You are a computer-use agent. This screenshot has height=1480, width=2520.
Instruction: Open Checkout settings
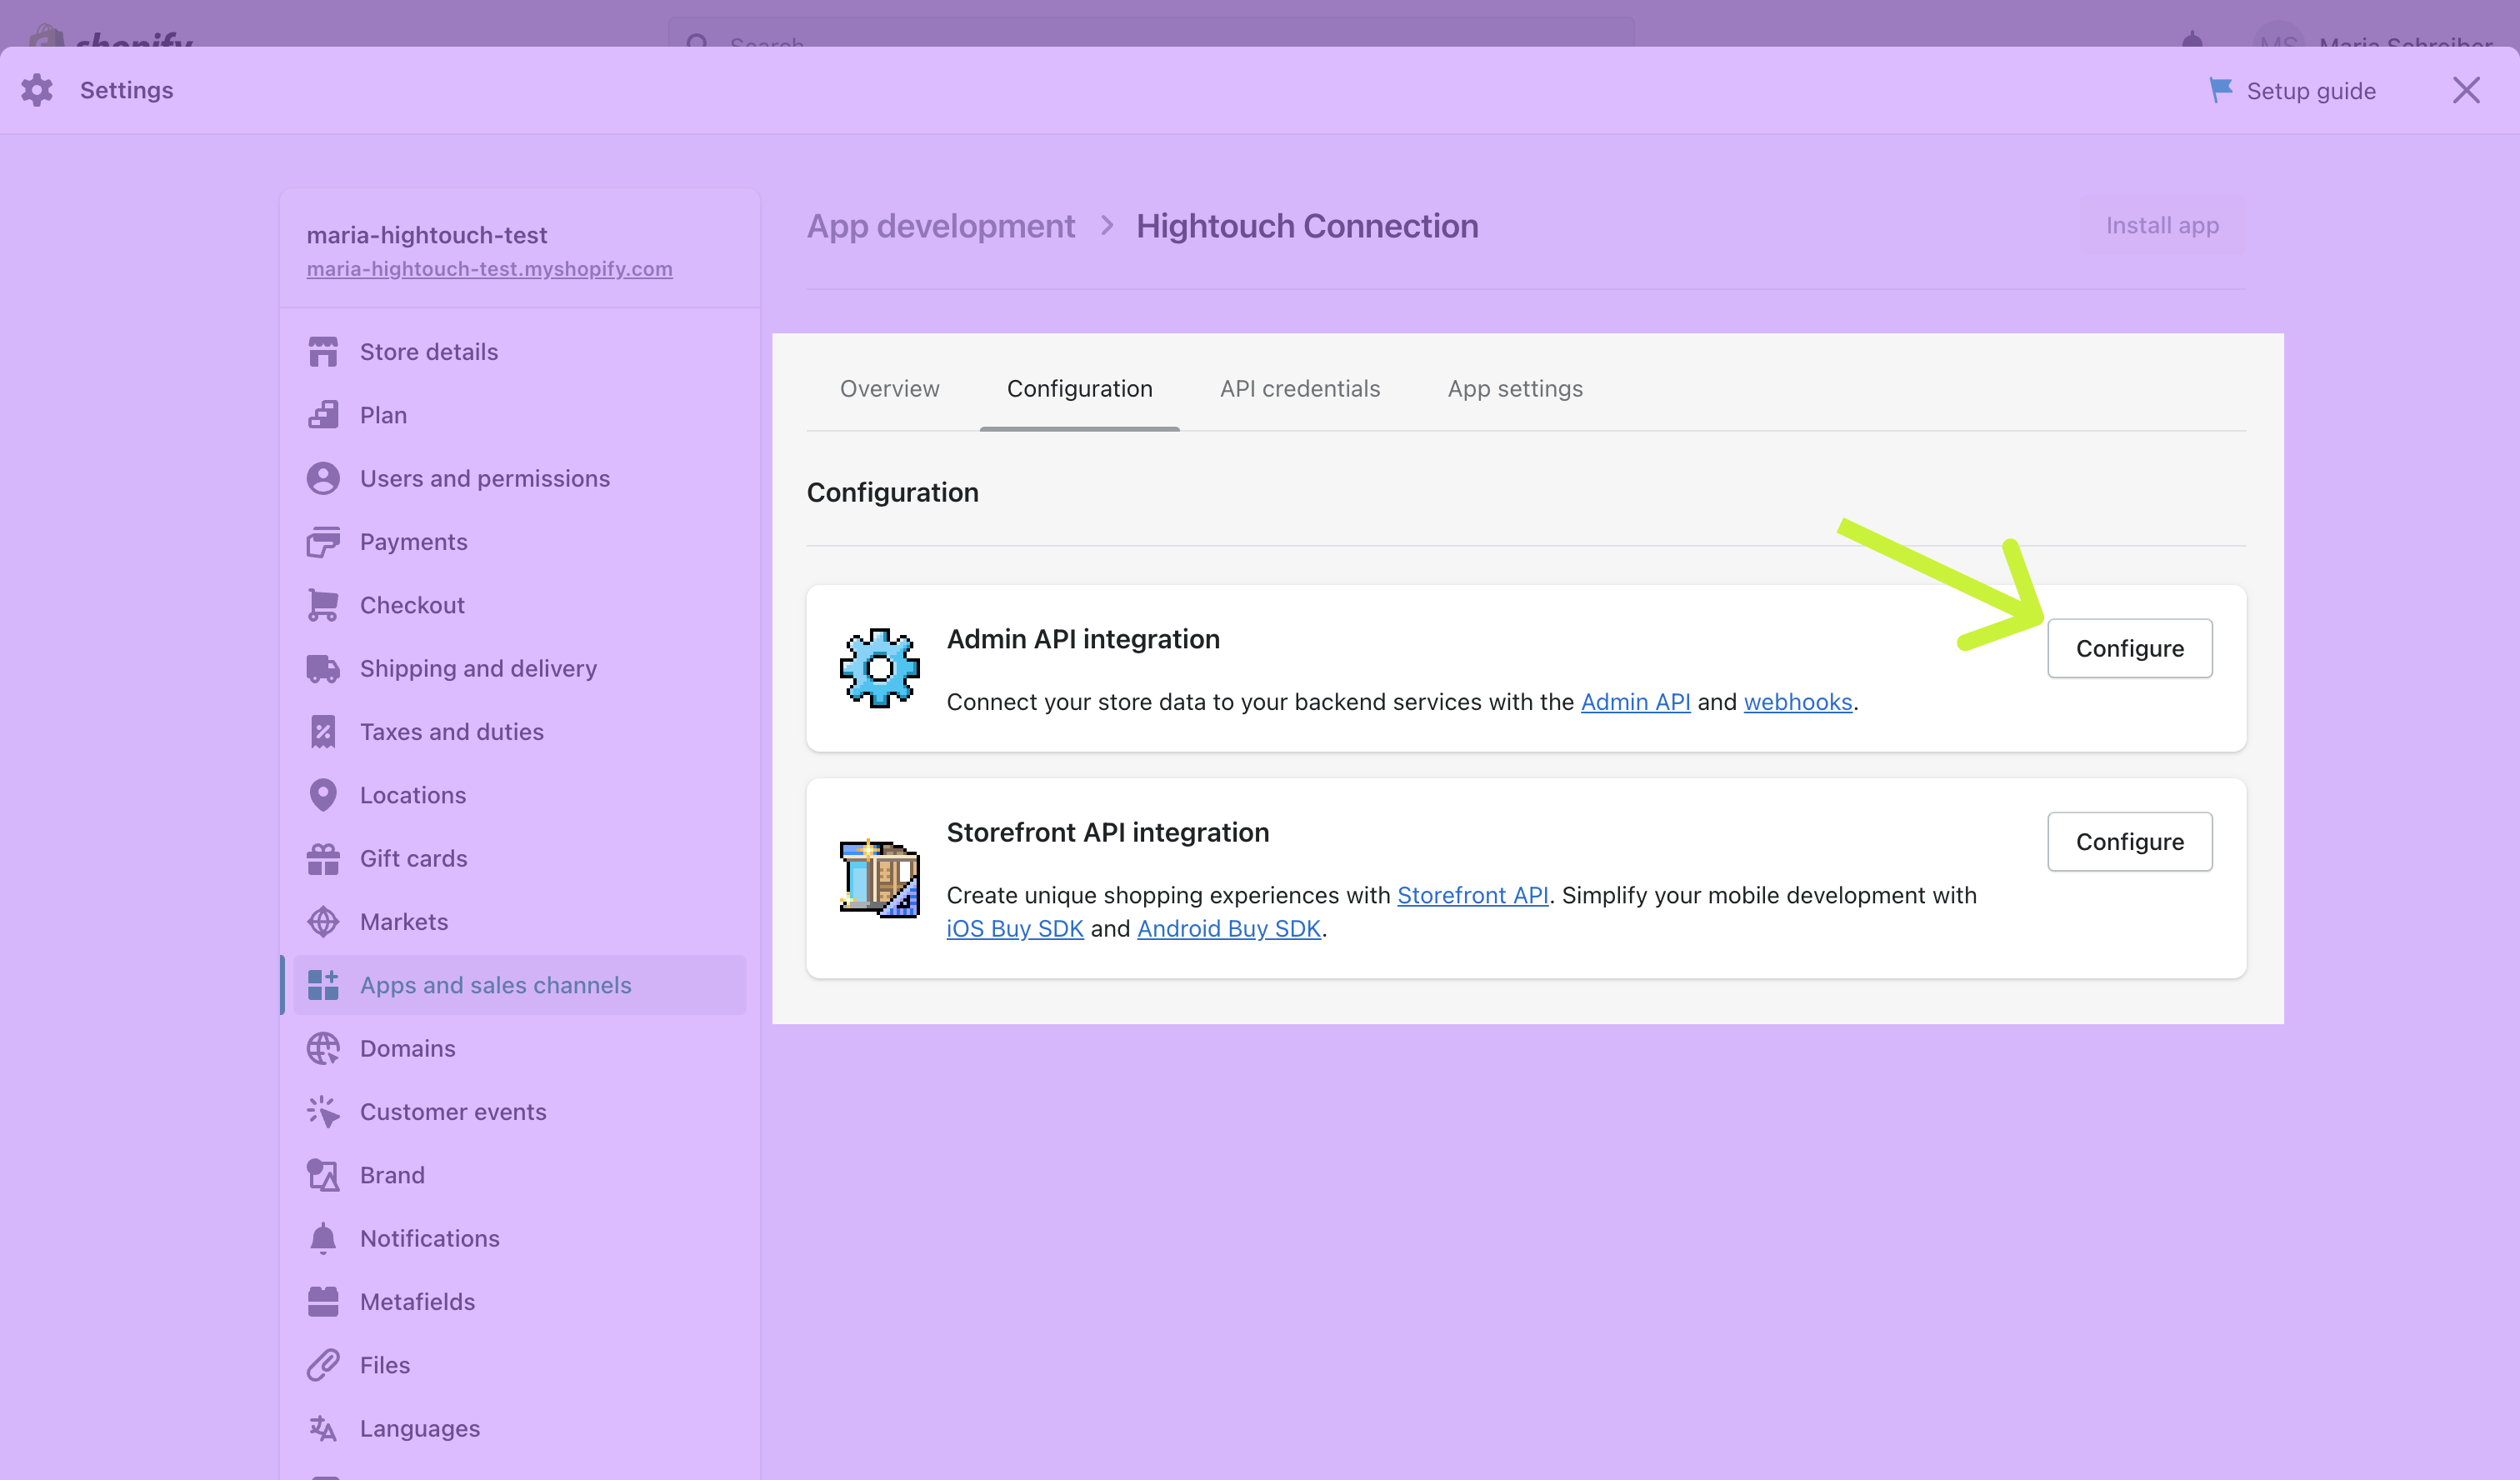point(519,605)
